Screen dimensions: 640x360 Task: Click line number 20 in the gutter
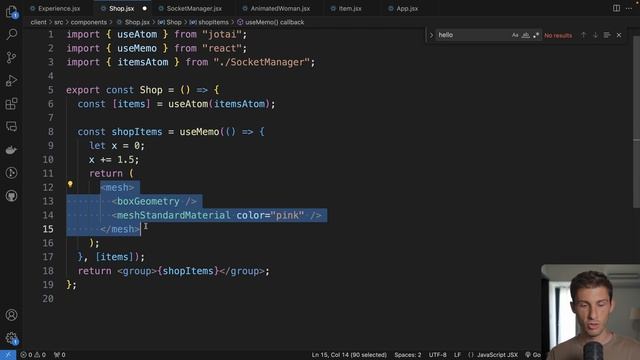click(x=48, y=298)
